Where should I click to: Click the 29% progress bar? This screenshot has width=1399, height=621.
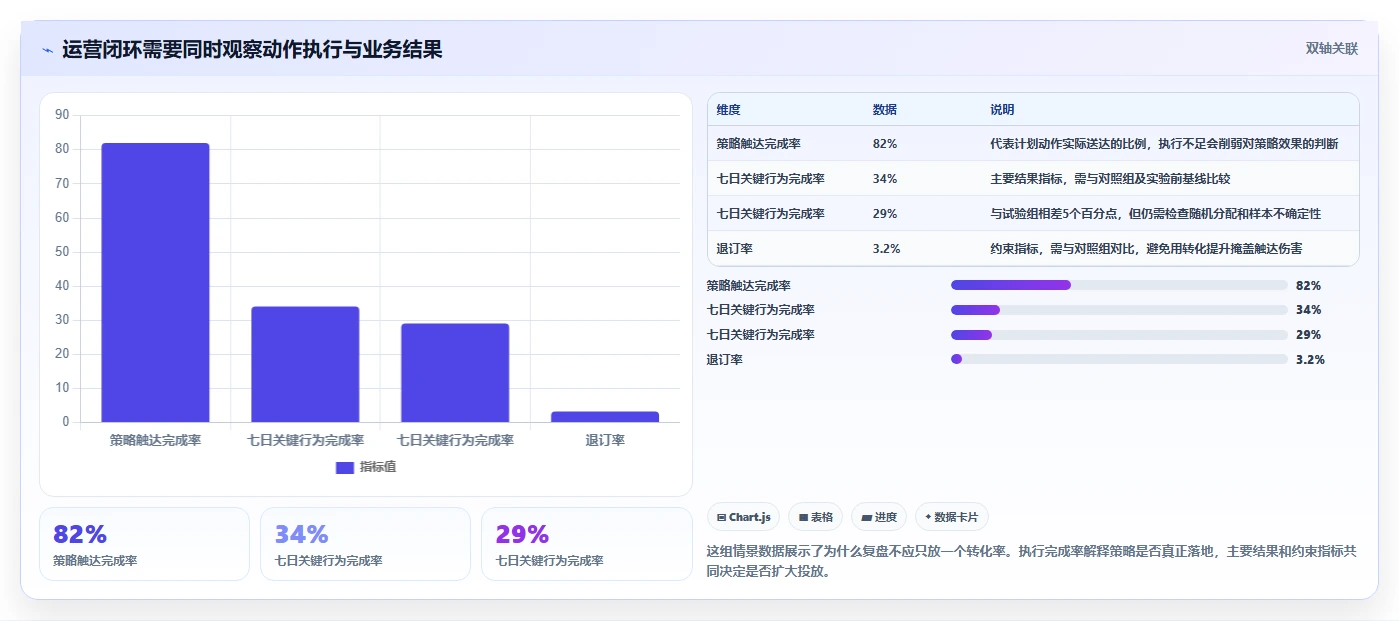pyautogui.click(x=1119, y=335)
